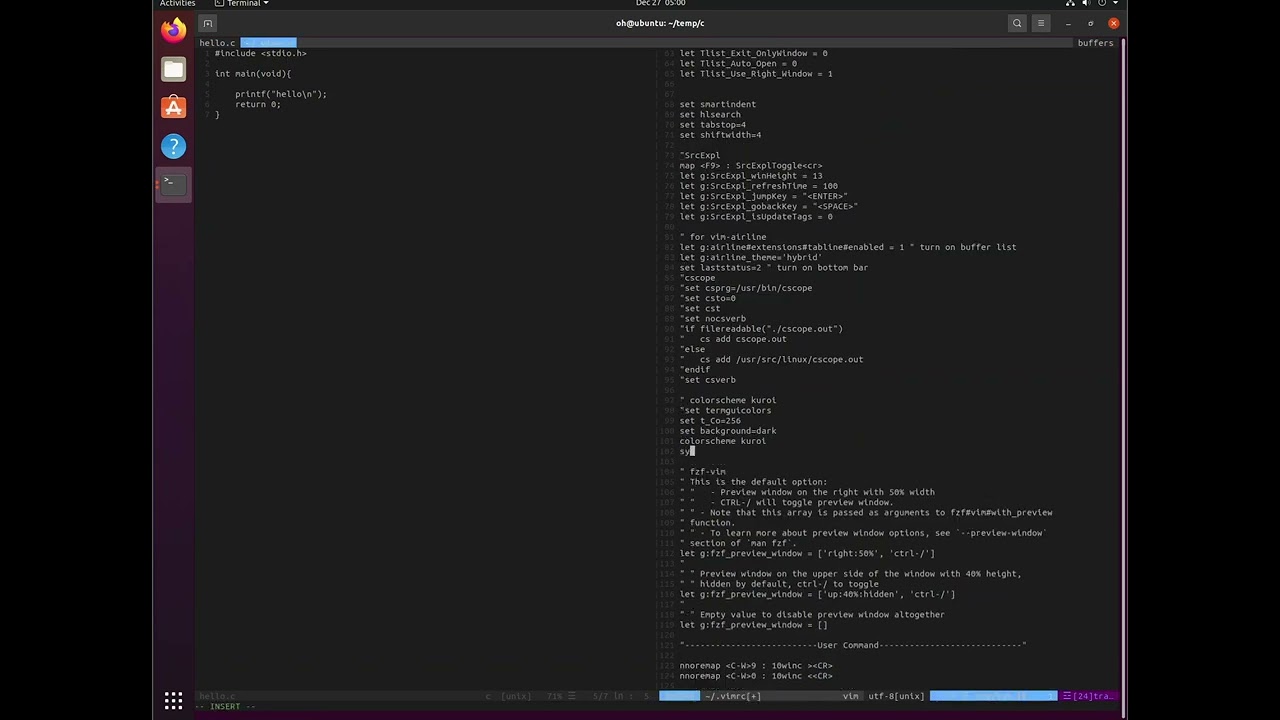Click the #include <stdio.h> line

260,53
